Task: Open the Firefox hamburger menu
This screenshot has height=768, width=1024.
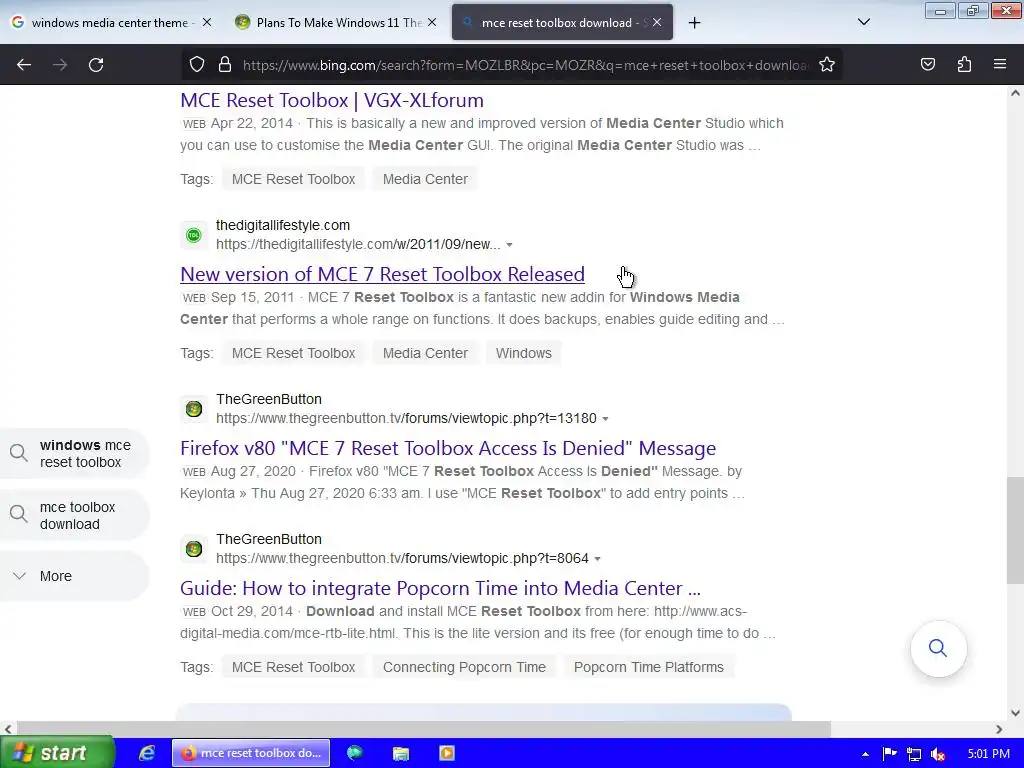Action: point(1000,64)
